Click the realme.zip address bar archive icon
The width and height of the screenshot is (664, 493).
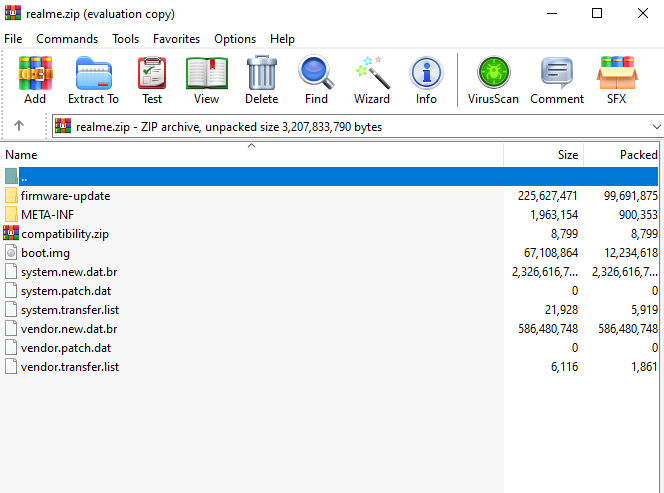coord(63,126)
